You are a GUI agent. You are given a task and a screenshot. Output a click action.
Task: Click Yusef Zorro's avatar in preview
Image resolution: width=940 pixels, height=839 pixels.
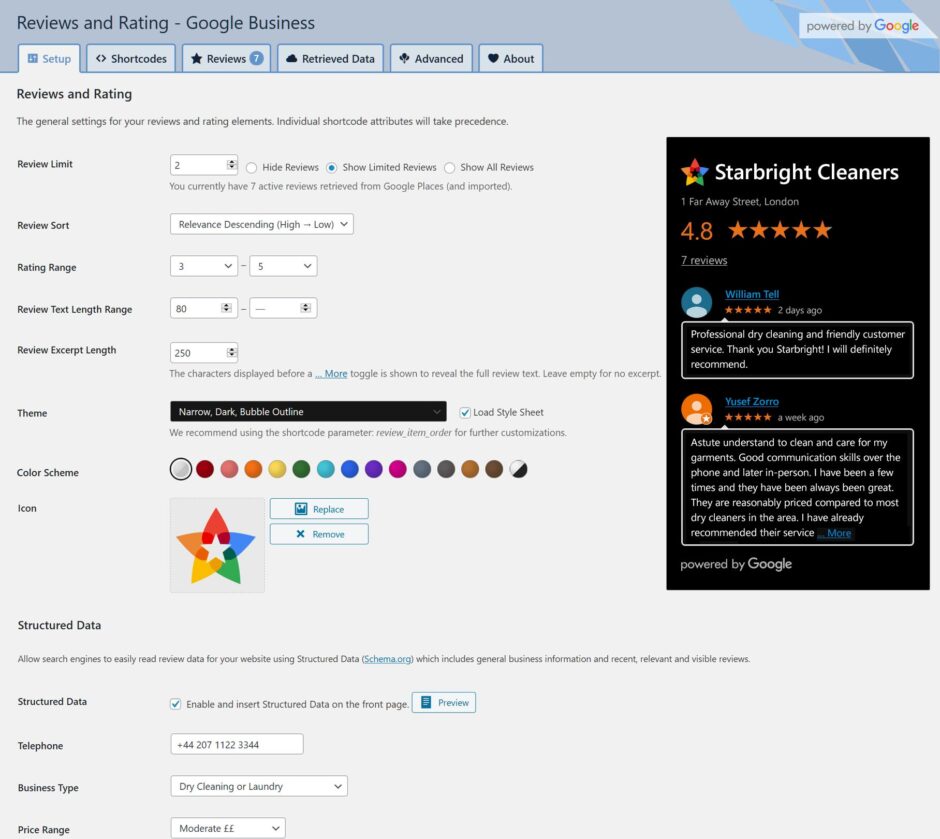(697, 409)
